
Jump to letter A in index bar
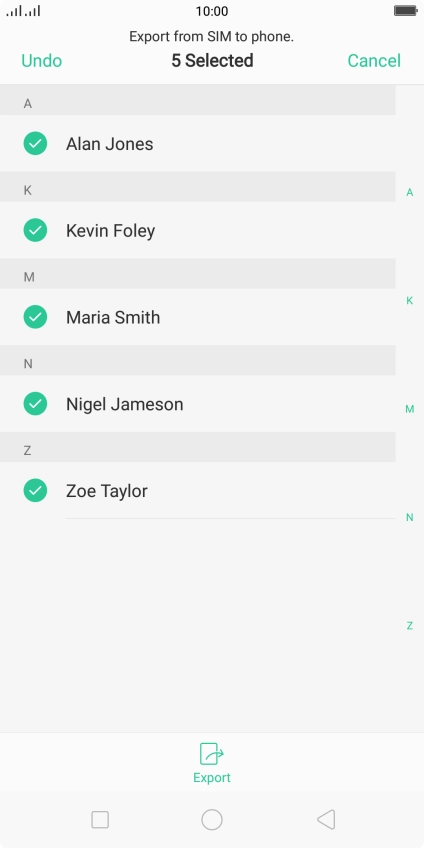410,193
